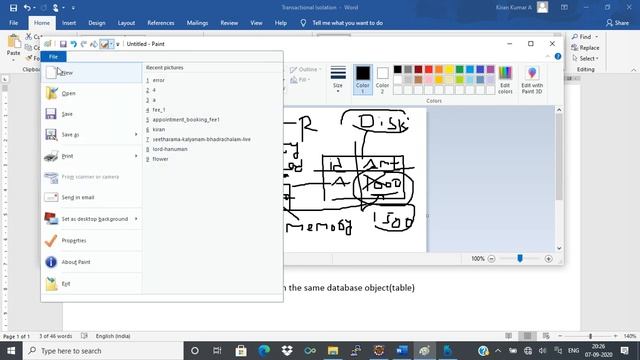
Task: Open recent picture appointment_booking_fee1
Action: point(186,120)
